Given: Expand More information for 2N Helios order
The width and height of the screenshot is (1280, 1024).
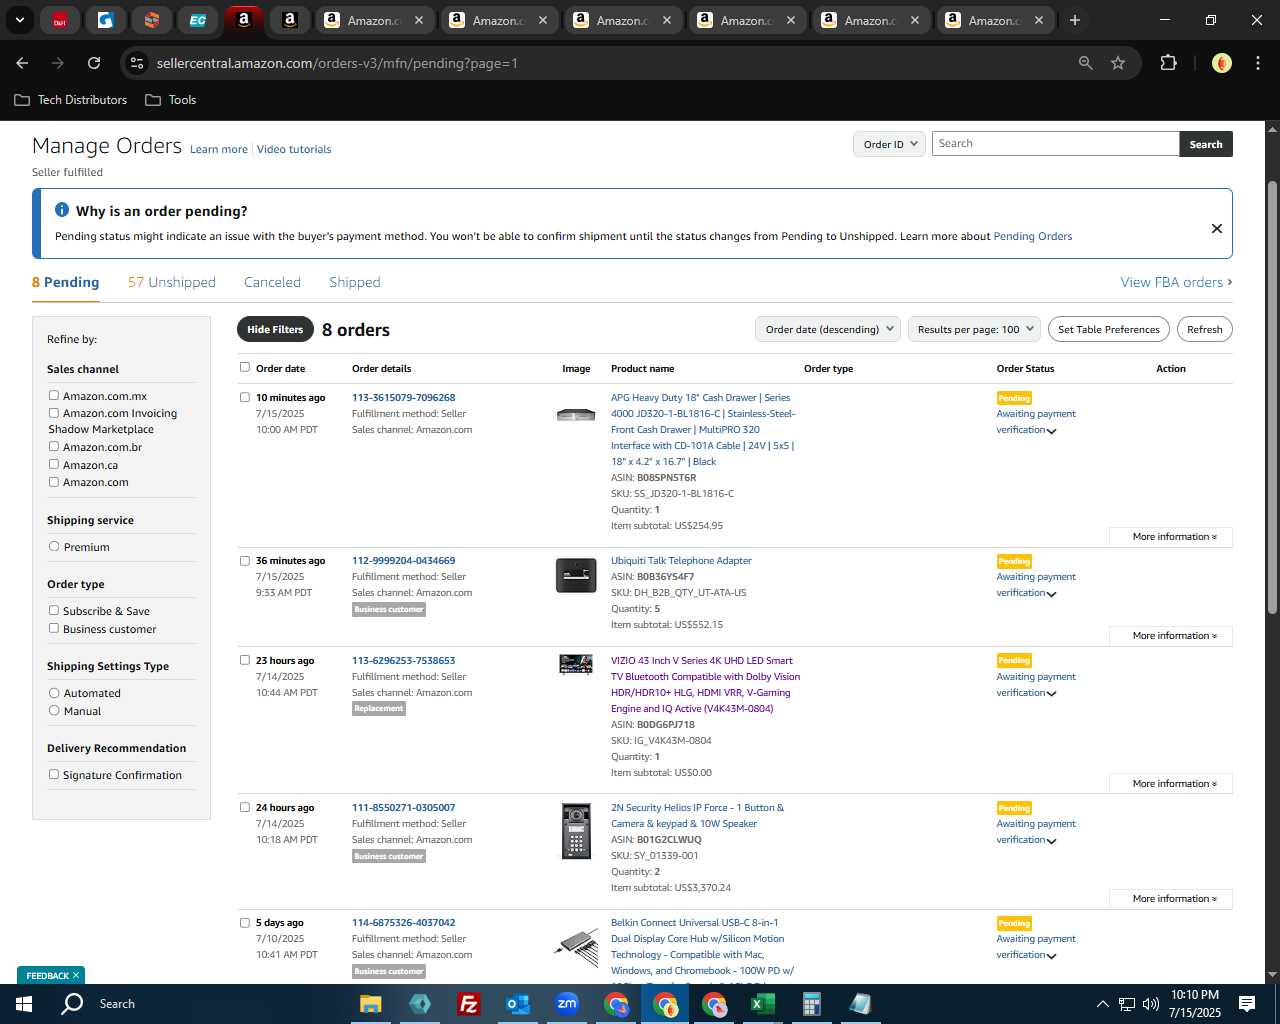Looking at the screenshot, I should click(1171, 899).
